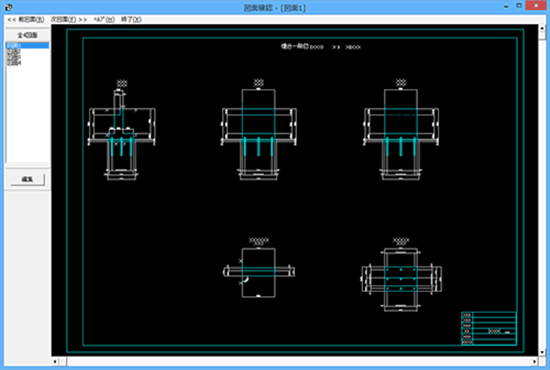Click horizontal scrollbar left arrow
This screenshot has height=370, width=550.
[55, 361]
